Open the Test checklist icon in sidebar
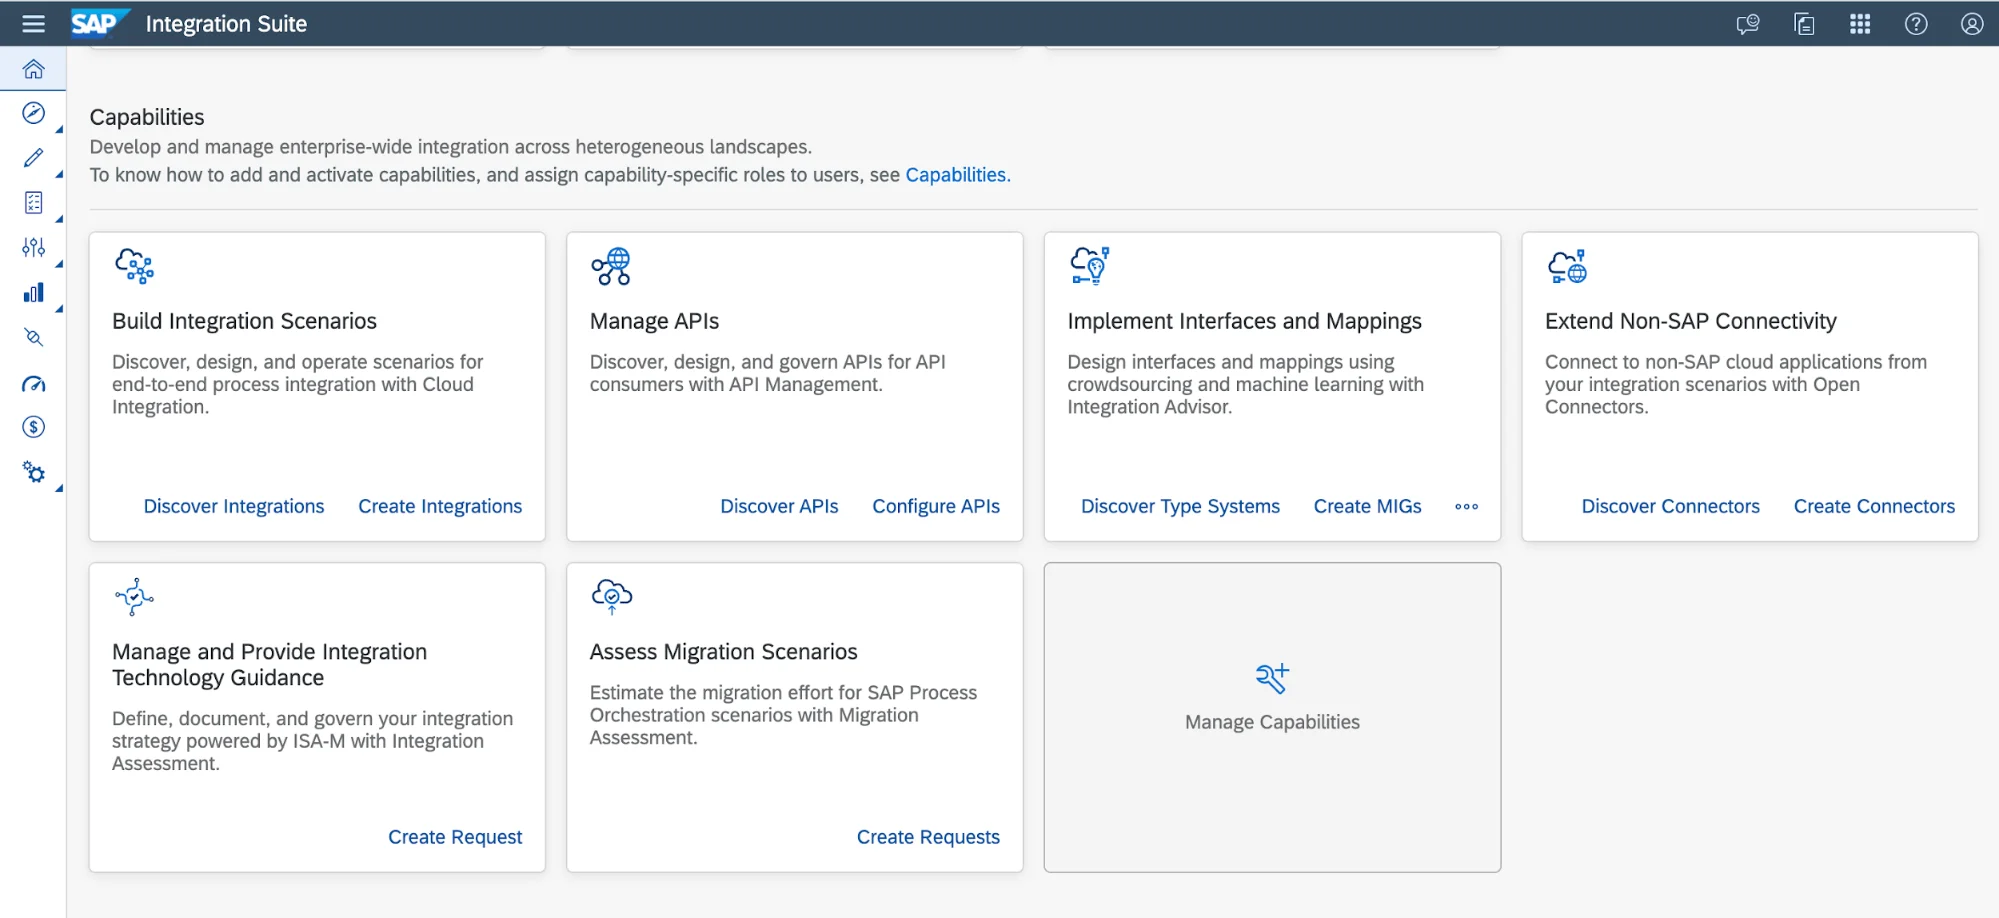 (33, 203)
